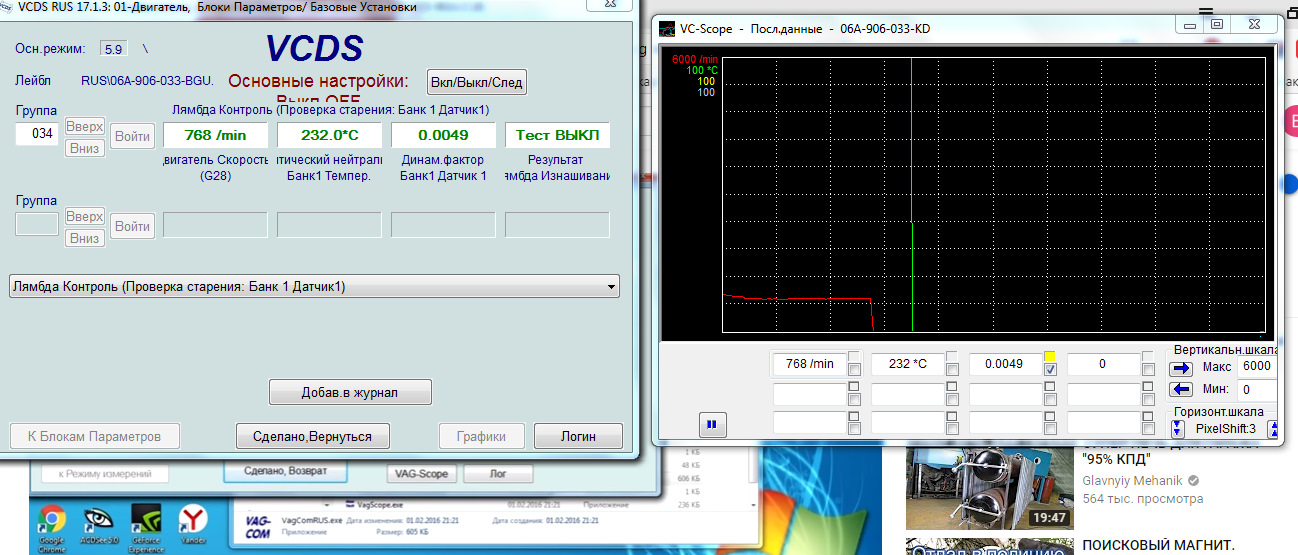
Task: Click the Сделано,Вернуться button
Action: (312, 436)
